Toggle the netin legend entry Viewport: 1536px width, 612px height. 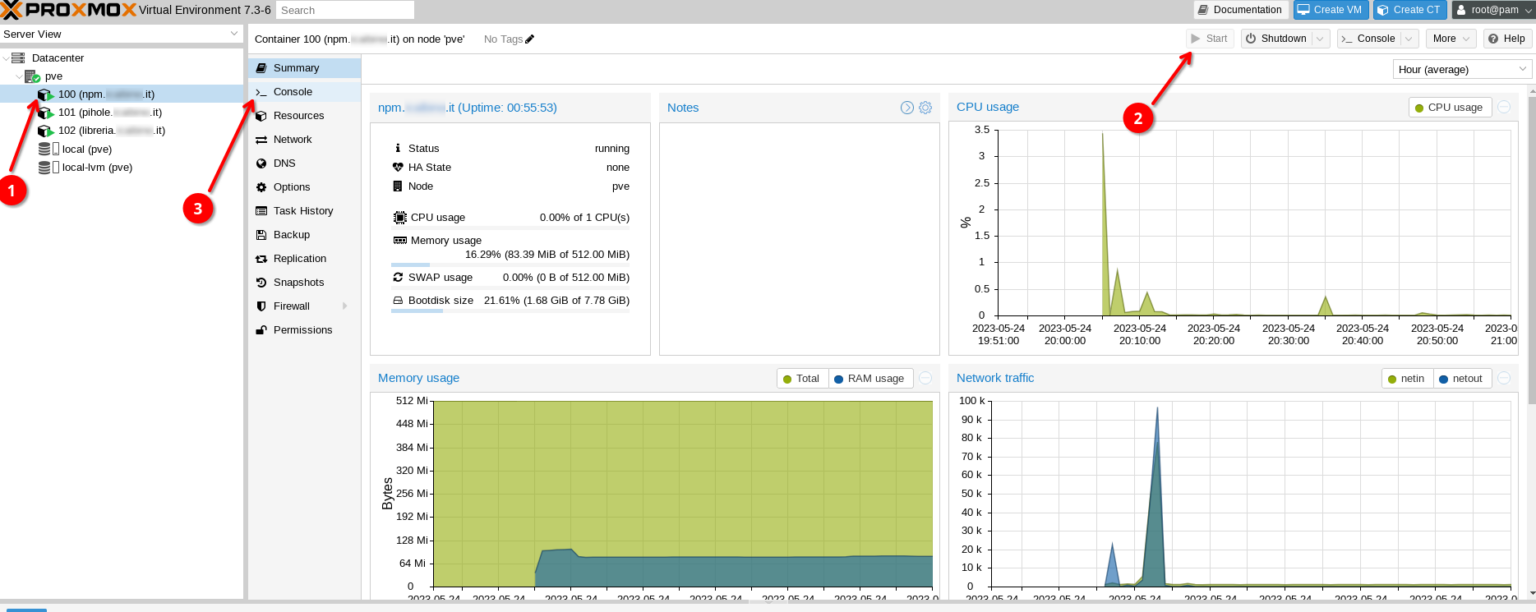[1408, 378]
